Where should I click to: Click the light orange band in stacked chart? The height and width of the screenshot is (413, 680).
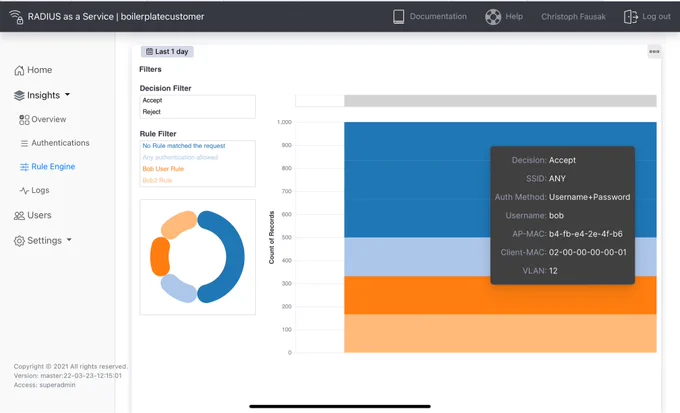tap(500, 334)
